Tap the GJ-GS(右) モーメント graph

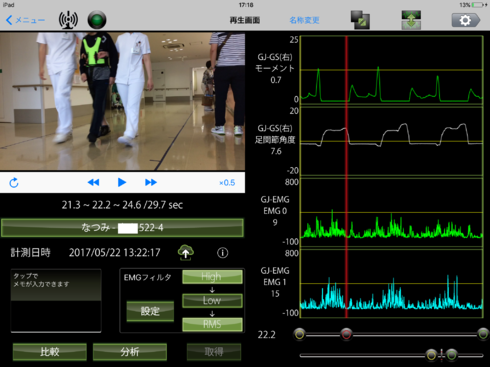pos(392,70)
